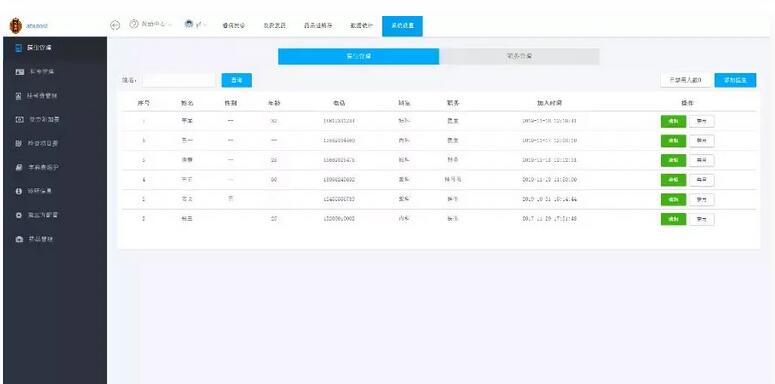
Task: Click the blue add button above the table
Action: pos(735,80)
